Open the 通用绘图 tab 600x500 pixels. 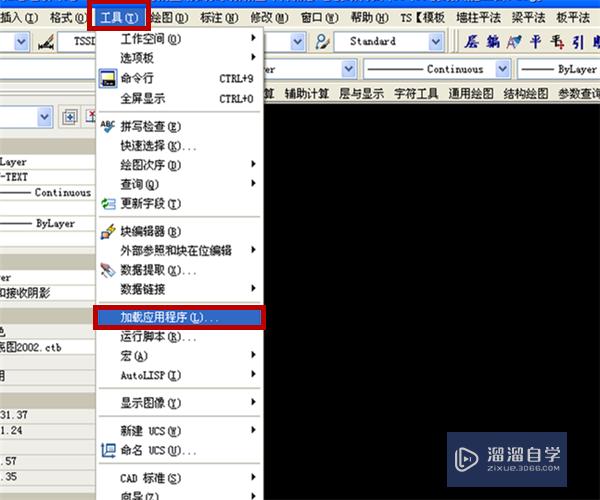[471, 93]
